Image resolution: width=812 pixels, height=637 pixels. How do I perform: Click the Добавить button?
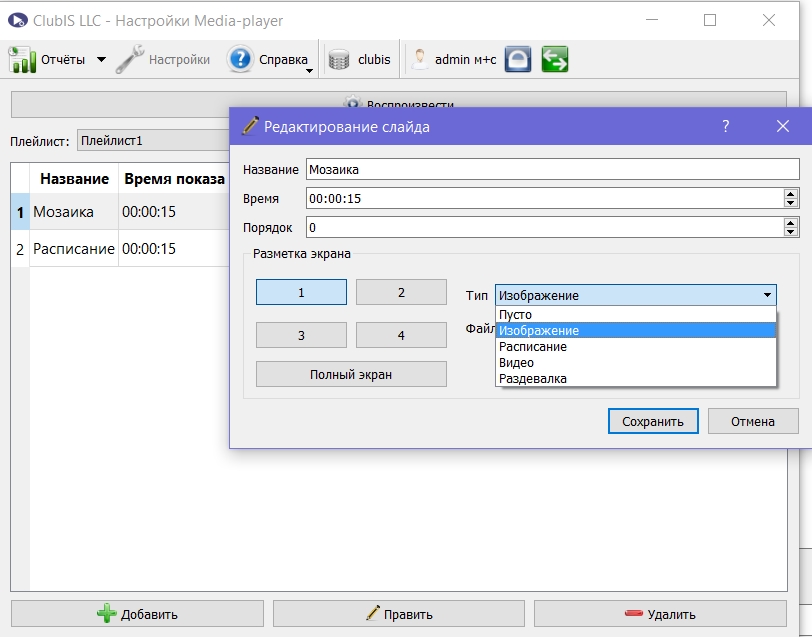[137, 614]
